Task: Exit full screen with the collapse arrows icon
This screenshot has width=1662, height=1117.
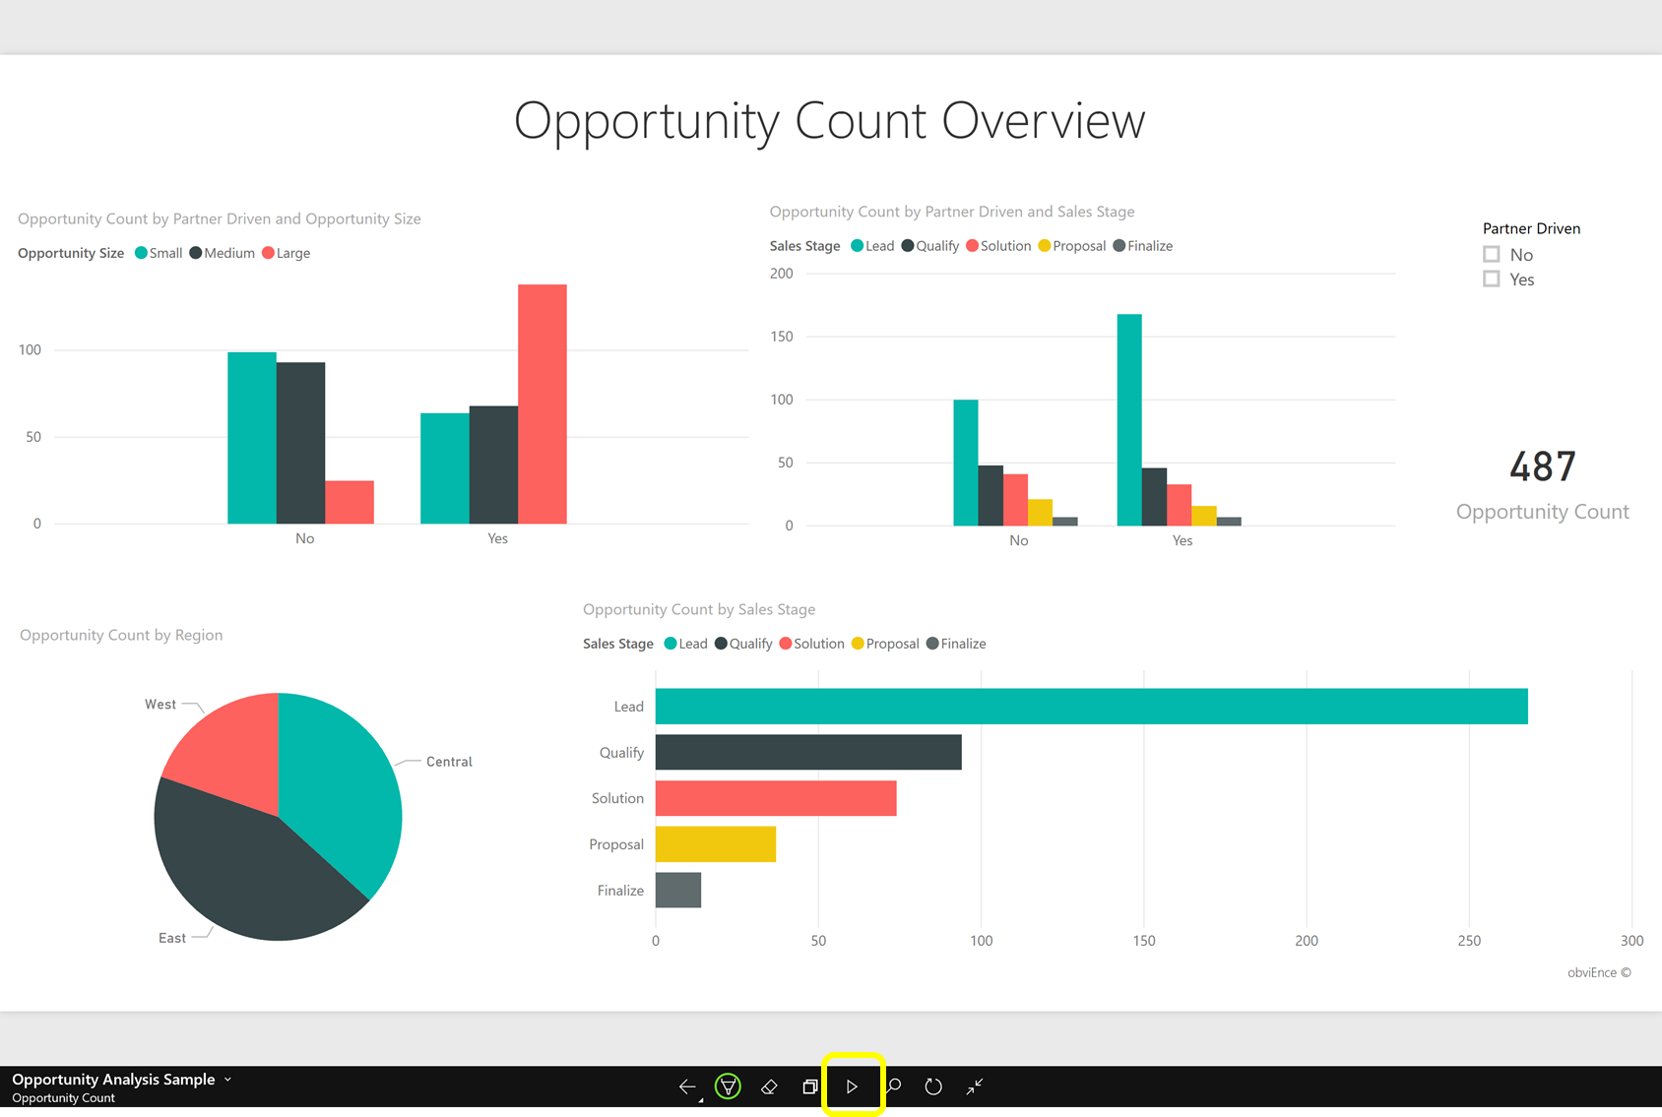Action: pos(975,1087)
